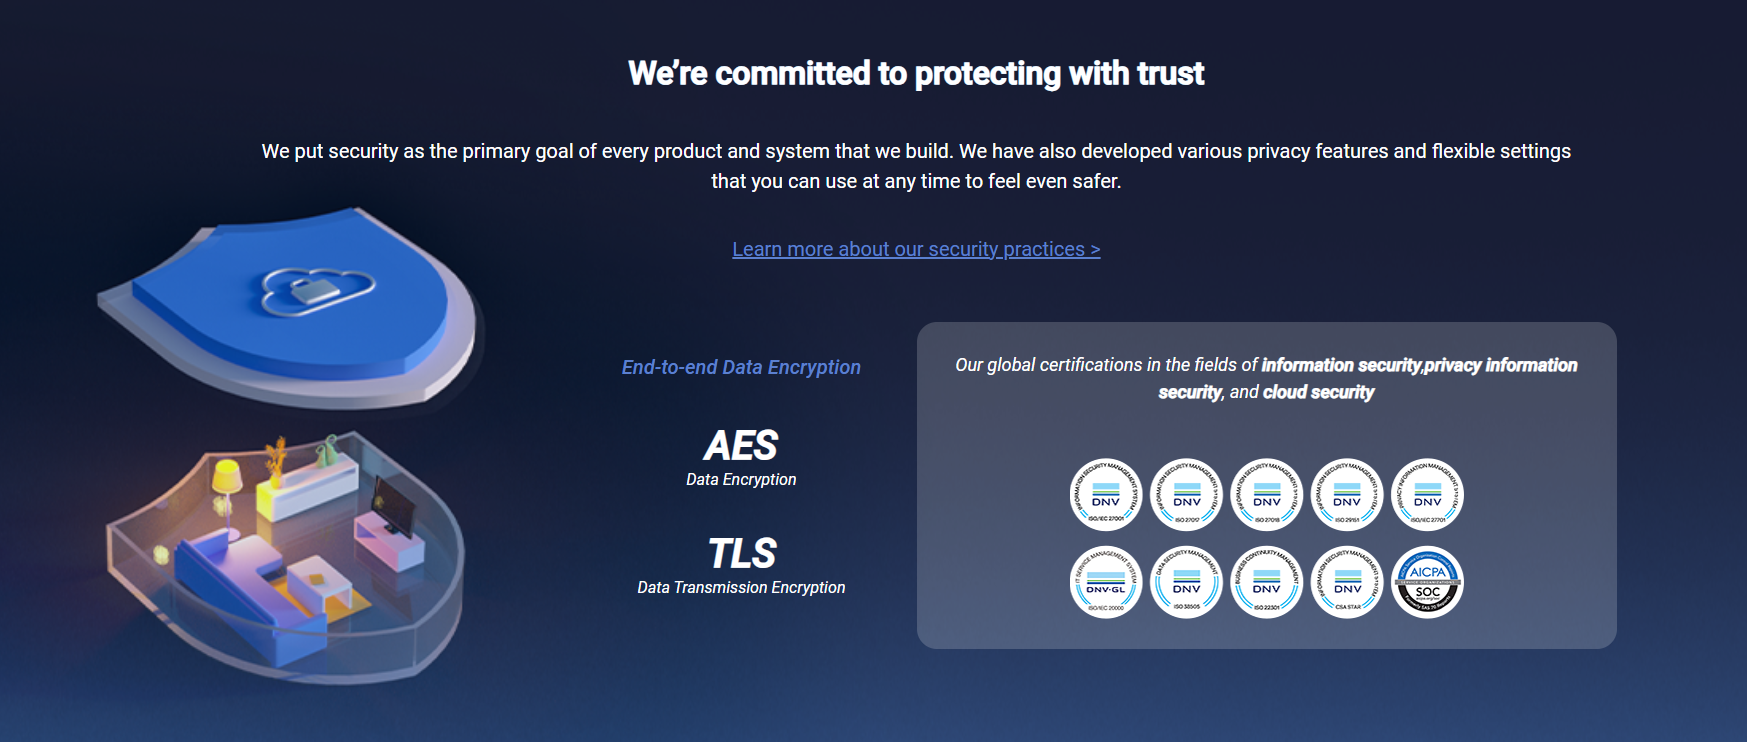Image resolution: width=1747 pixels, height=742 pixels.
Task: Click the DNV CSA STAR certification badge
Action: [x=1347, y=582]
